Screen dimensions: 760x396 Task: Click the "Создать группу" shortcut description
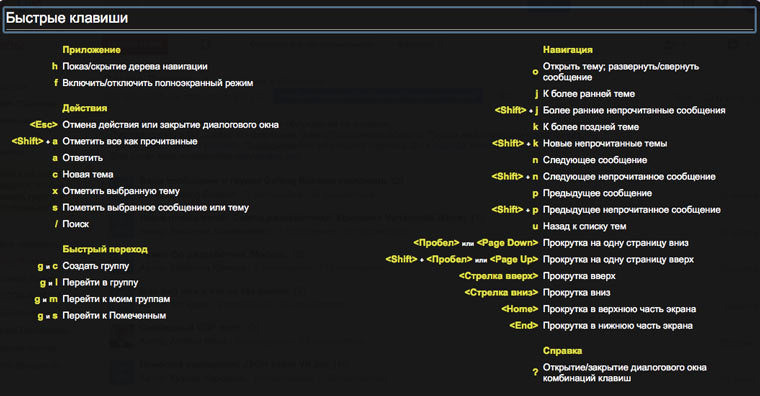pos(95,266)
